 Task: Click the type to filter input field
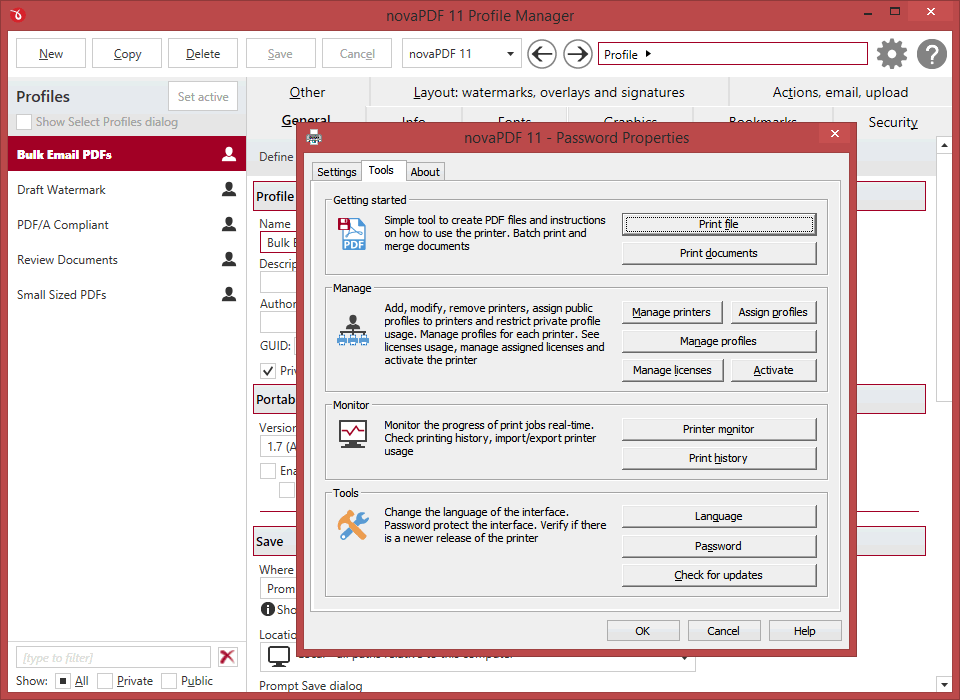click(113, 657)
